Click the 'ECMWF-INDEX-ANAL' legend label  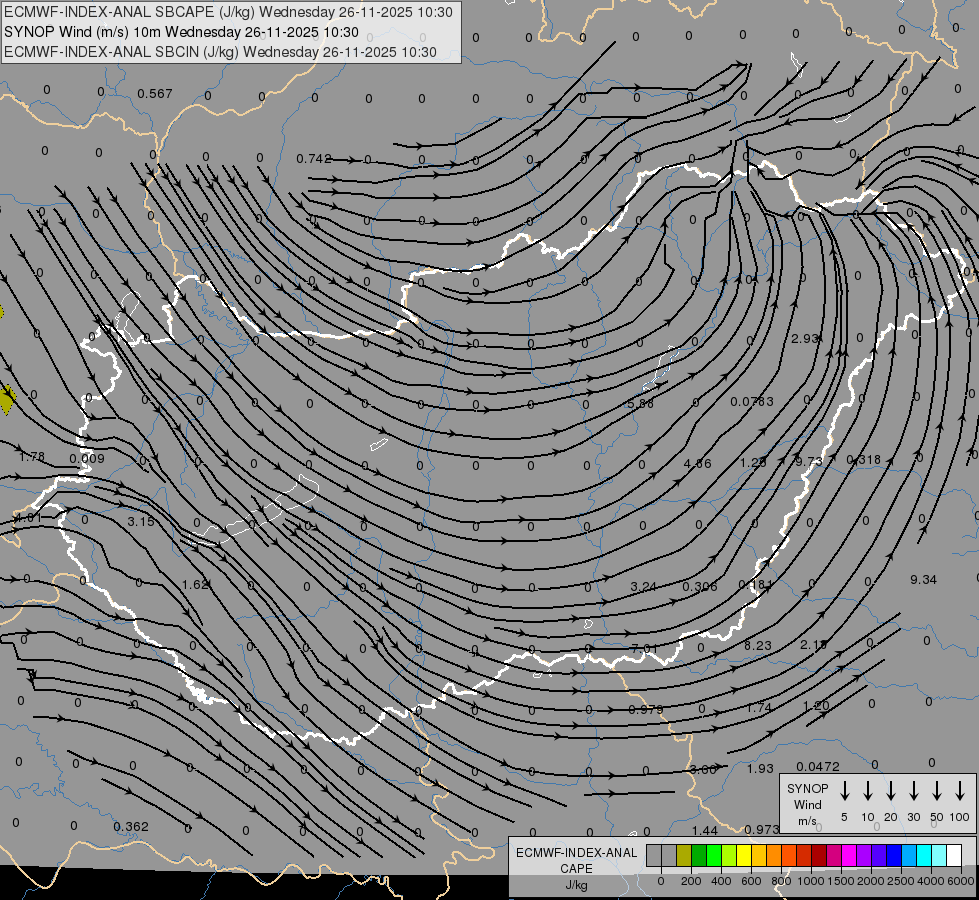576,853
